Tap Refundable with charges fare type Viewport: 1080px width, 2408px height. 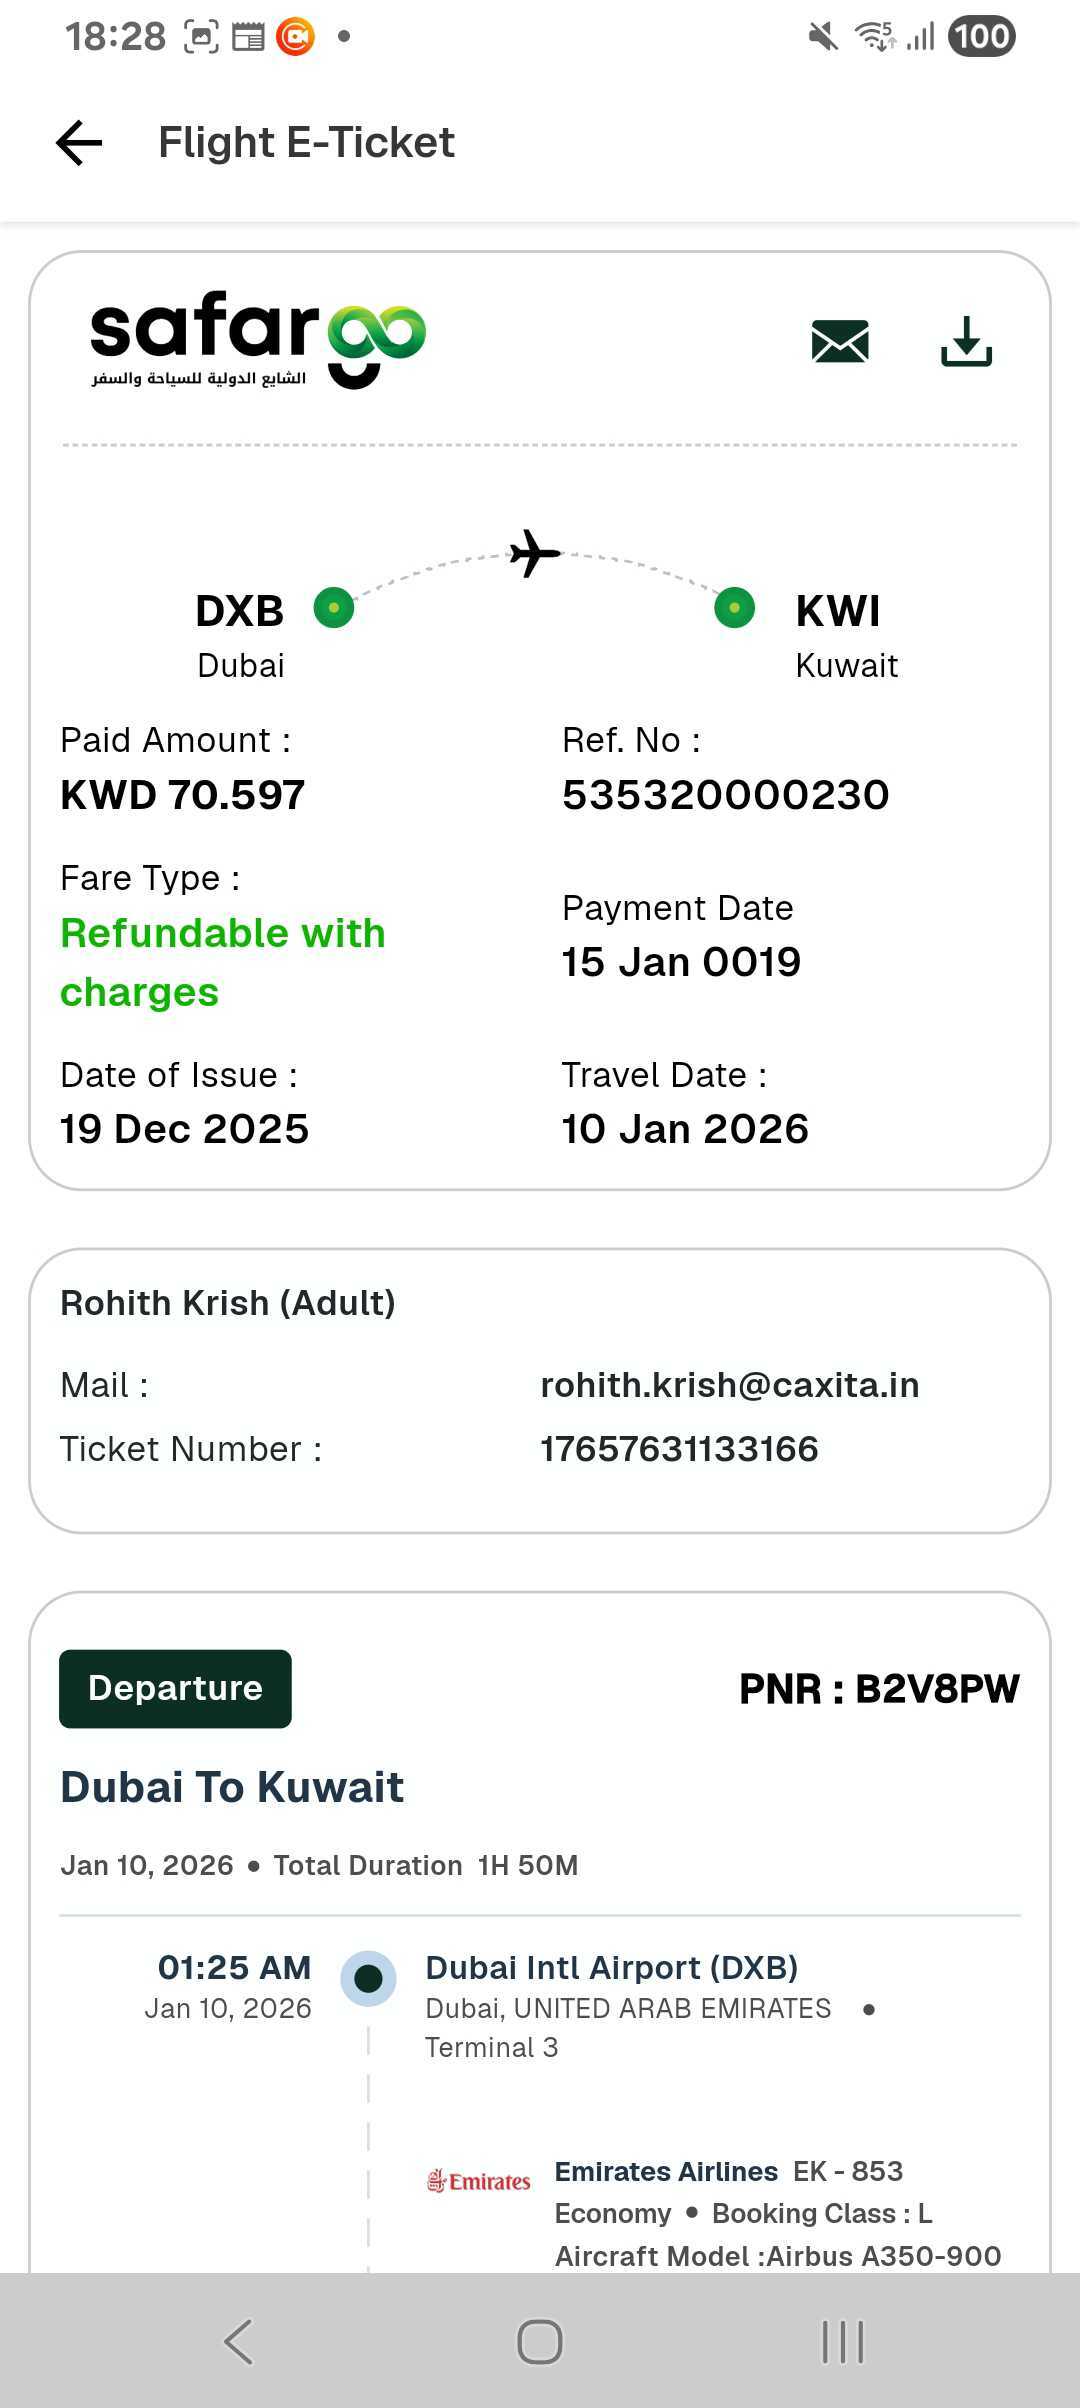(222, 962)
